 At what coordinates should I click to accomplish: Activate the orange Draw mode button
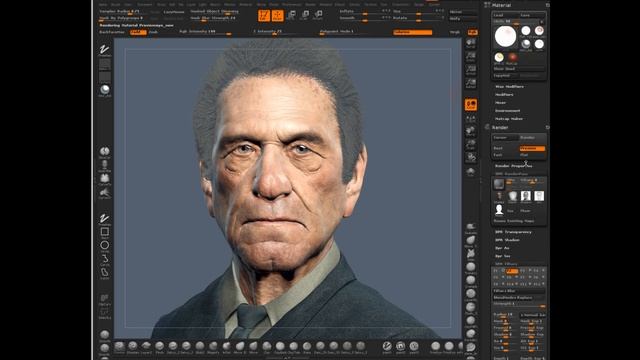point(278,16)
